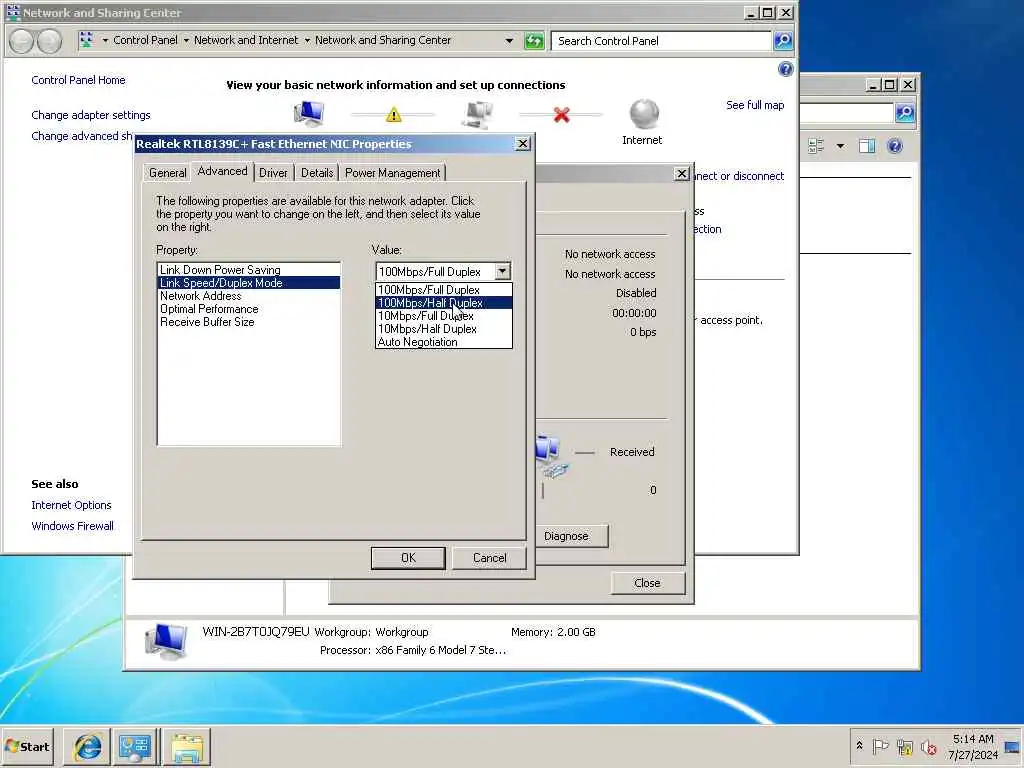Viewport: 1024px width, 768px height.
Task: Switch to the Advanced tab
Action: tap(222, 171)
